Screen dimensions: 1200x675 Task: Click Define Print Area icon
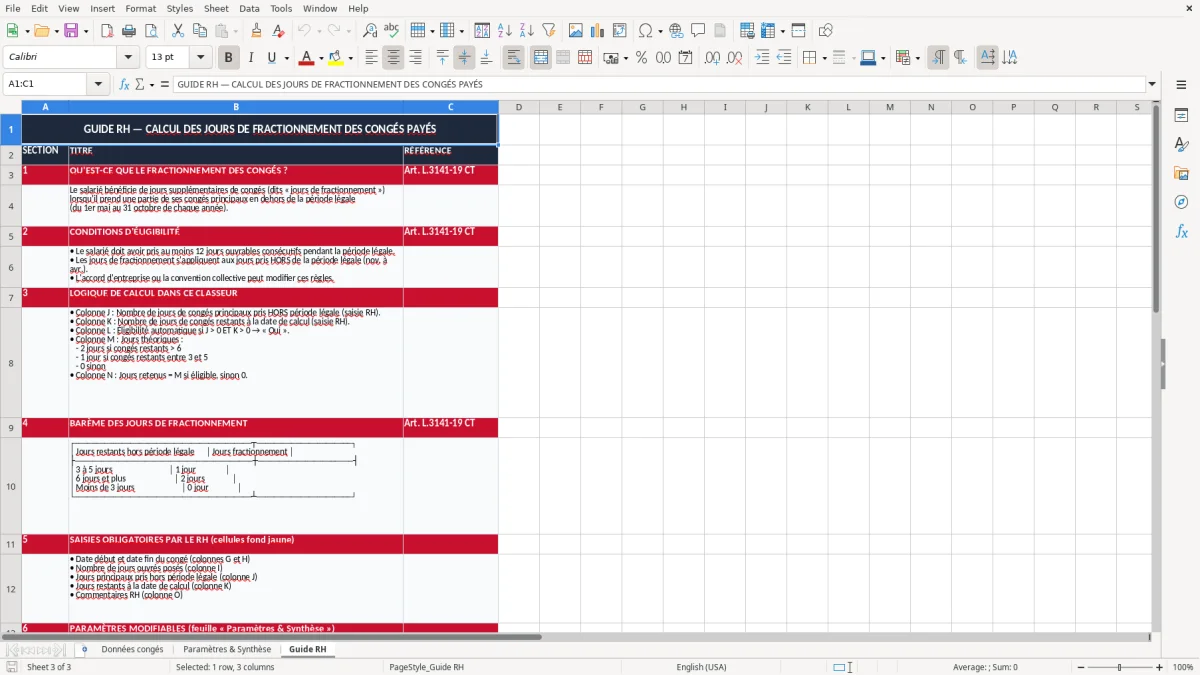pos(746,31)
